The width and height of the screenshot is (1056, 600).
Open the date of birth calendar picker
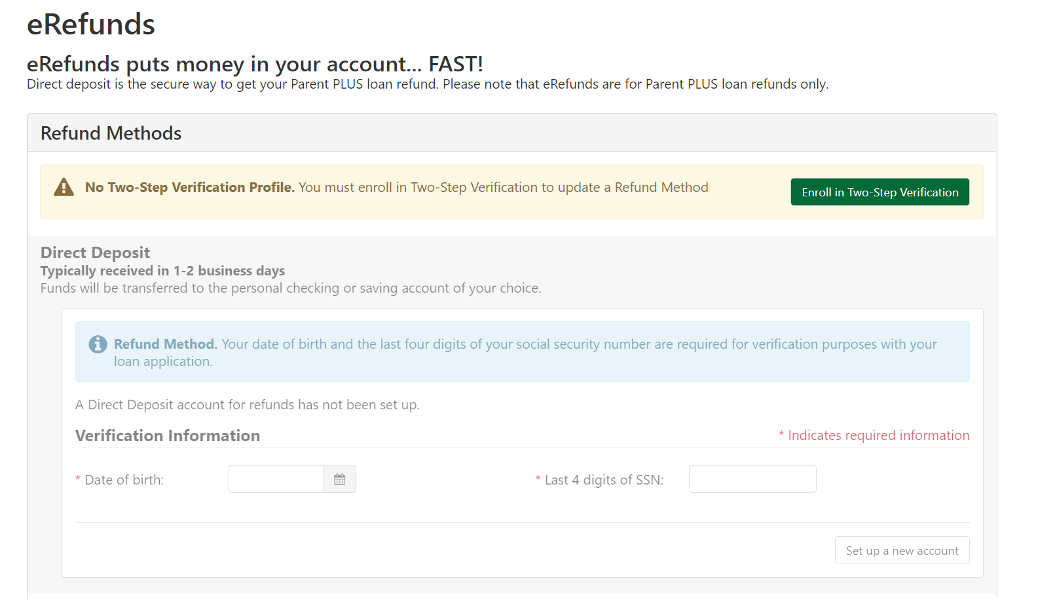tap(339, 480)
